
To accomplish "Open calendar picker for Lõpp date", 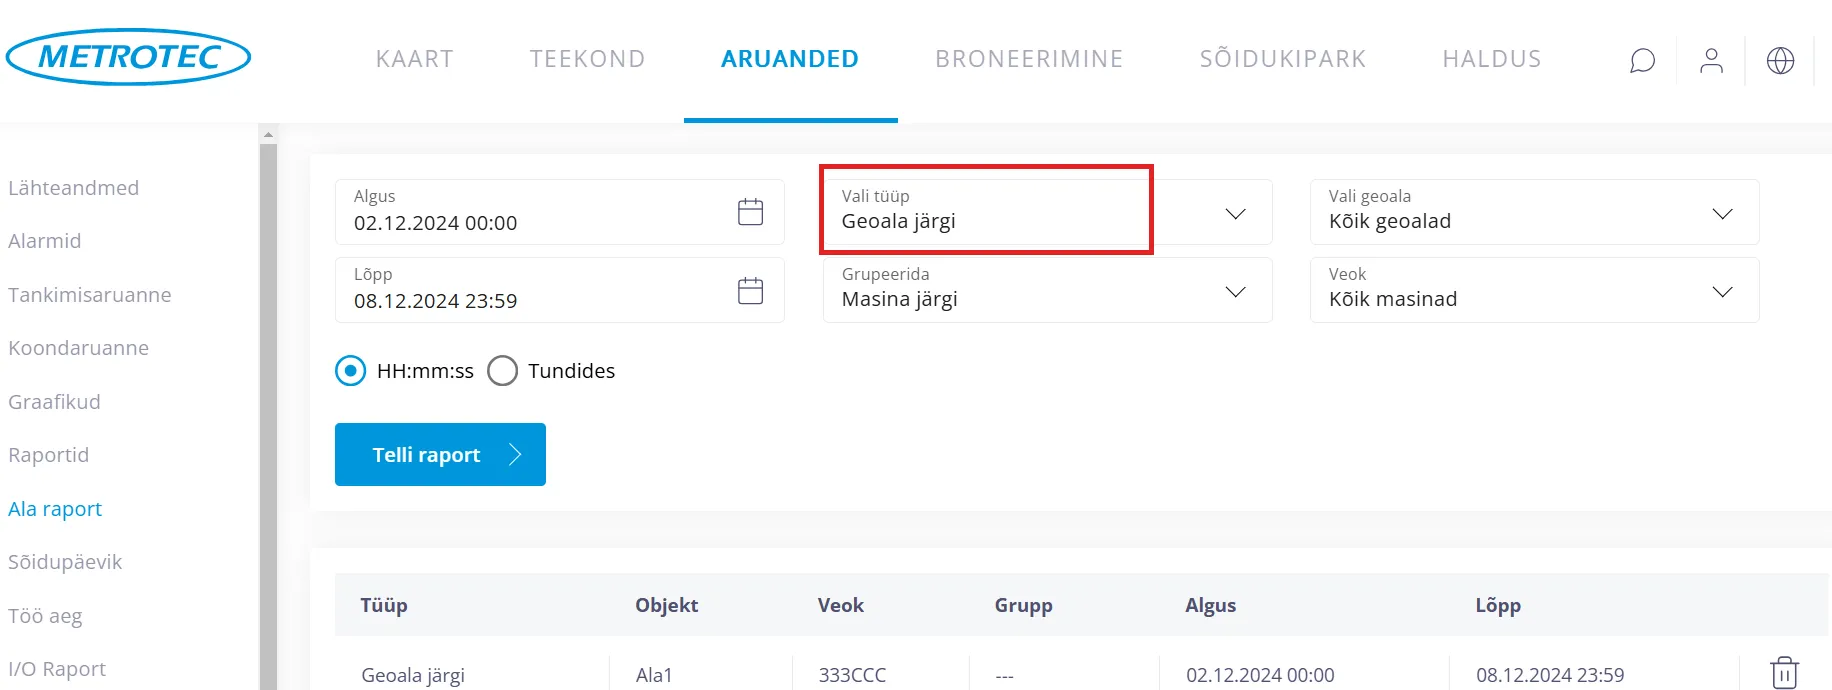I will (750, 290).
